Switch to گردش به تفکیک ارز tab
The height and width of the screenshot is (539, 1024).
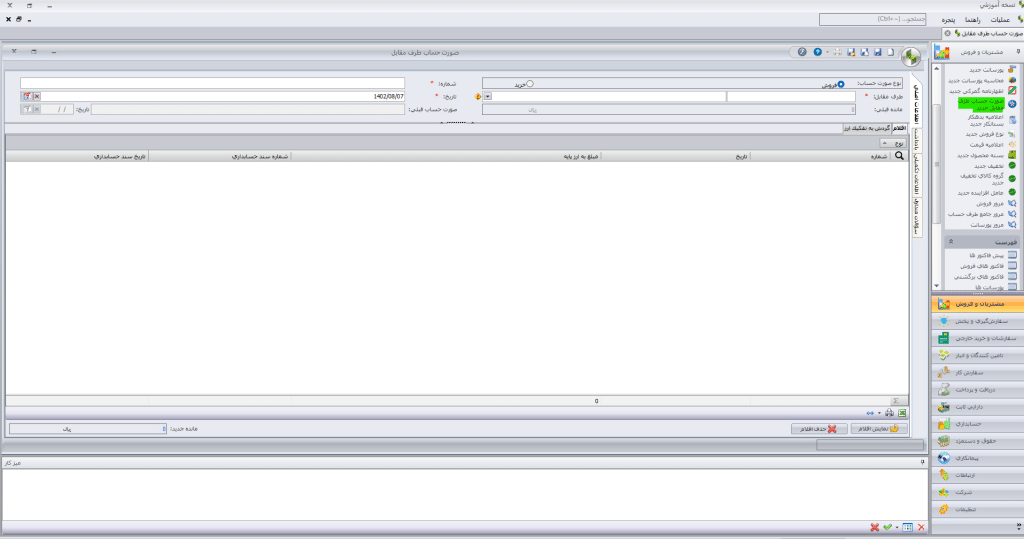[x=867, y=128]
